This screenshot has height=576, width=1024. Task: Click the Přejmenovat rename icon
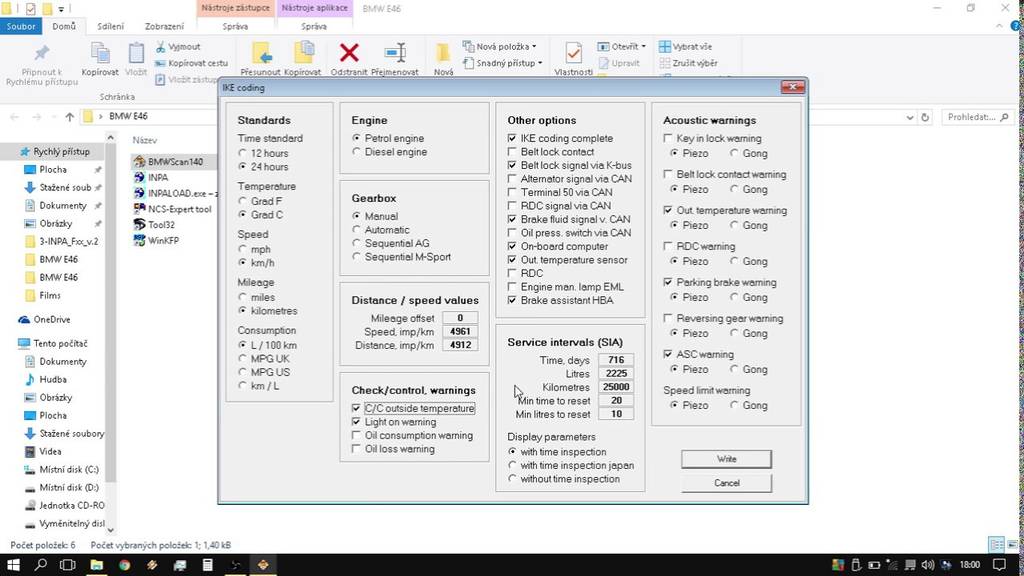[x=395, y=52]
